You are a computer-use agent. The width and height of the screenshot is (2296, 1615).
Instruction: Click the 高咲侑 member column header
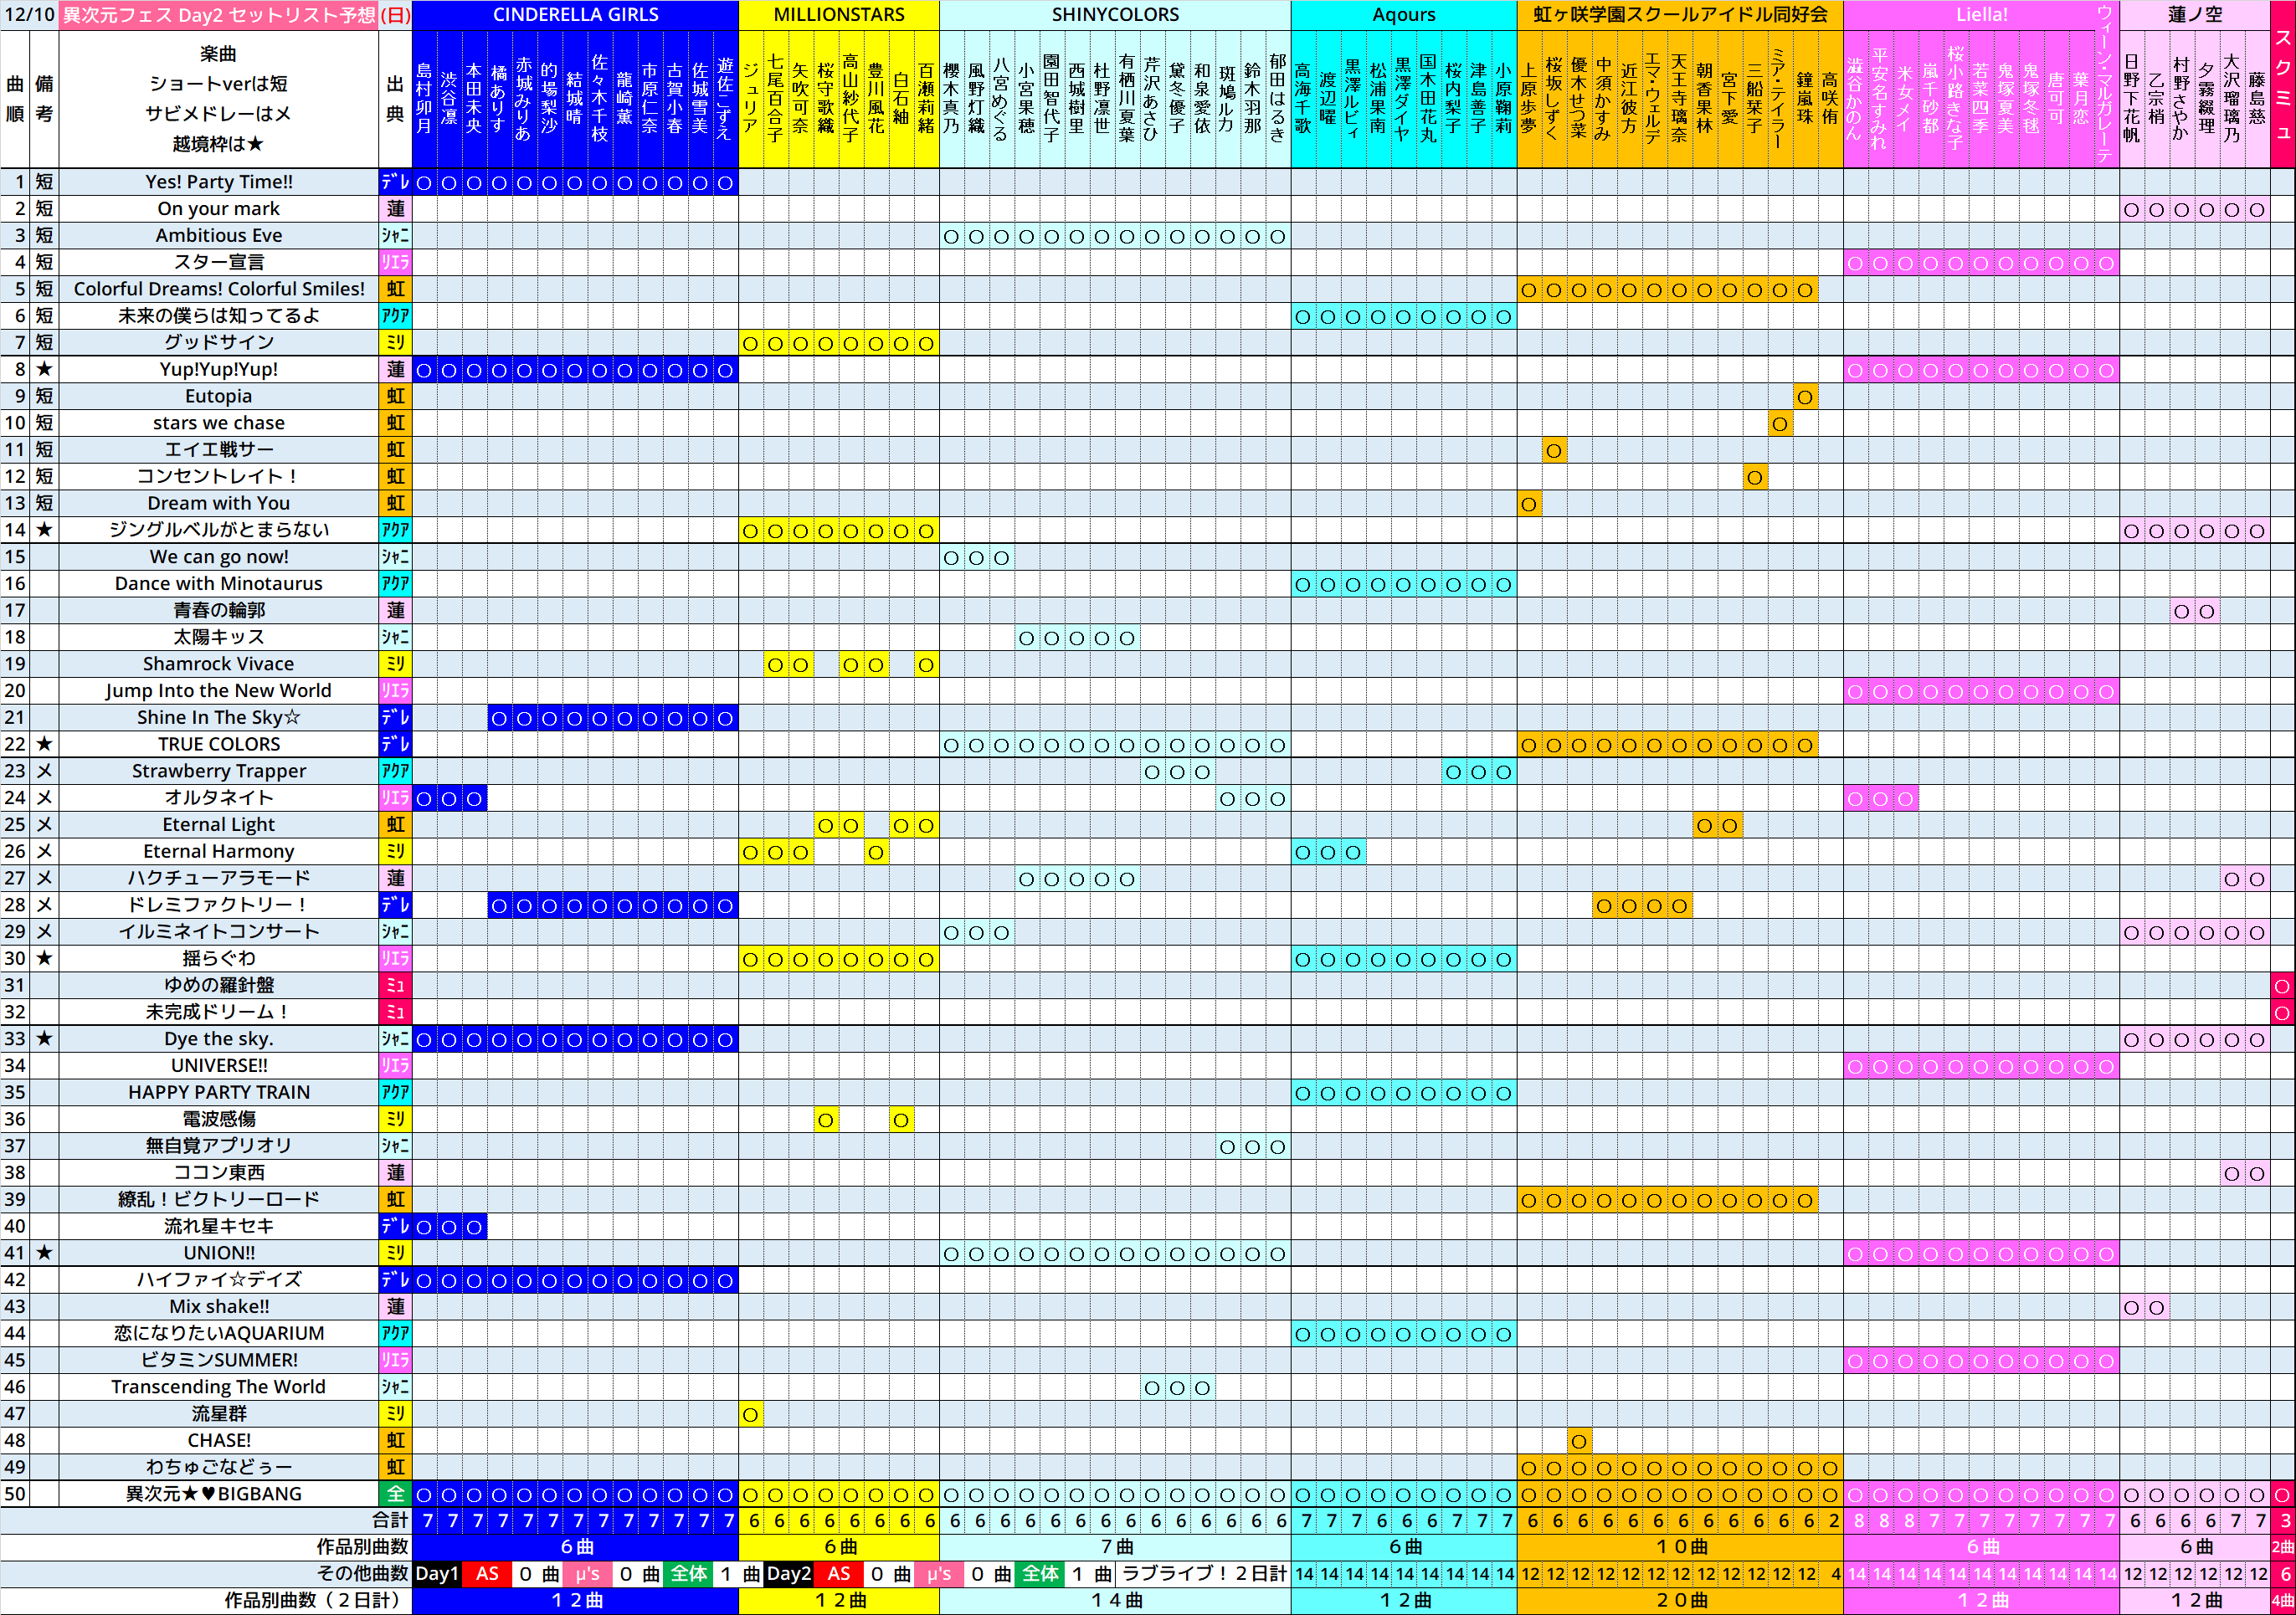coord(1830,99)
